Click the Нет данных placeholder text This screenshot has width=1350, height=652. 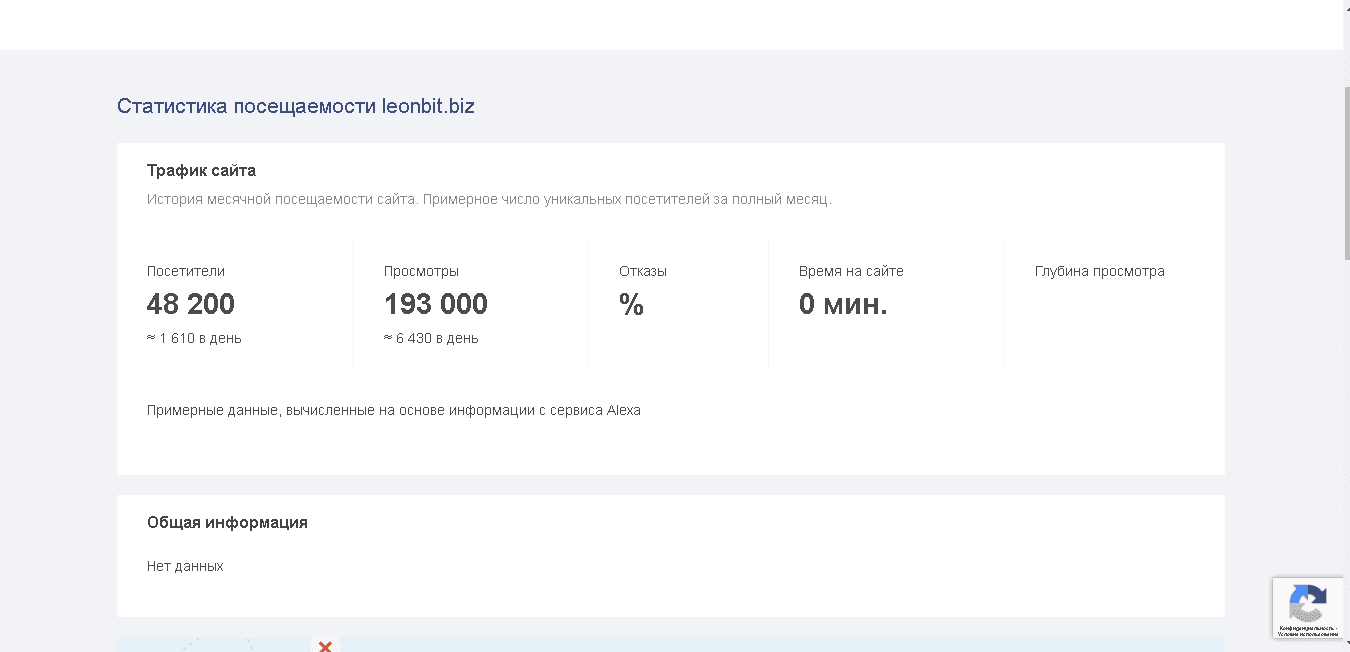[x=185, y=565]
